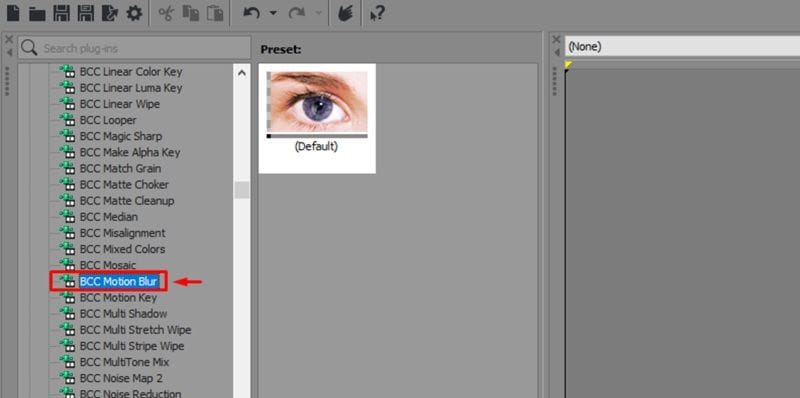This screenshot has width=800, height=398.
Task: Select BCC Make Alpha Key
Action: [x=130, y=153]
